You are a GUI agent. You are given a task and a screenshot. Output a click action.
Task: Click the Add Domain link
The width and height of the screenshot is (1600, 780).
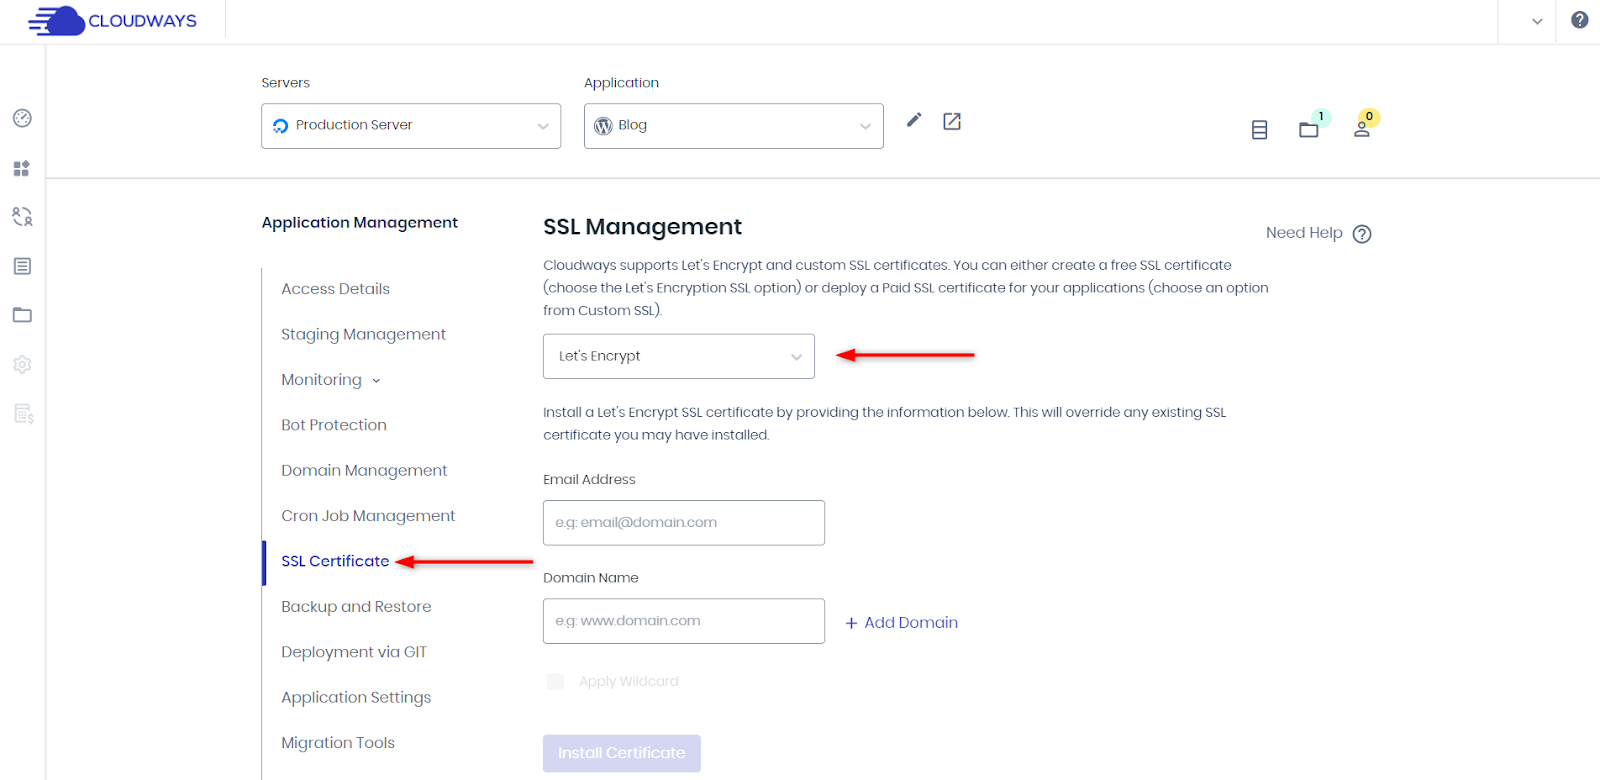[x=902, y=623]
